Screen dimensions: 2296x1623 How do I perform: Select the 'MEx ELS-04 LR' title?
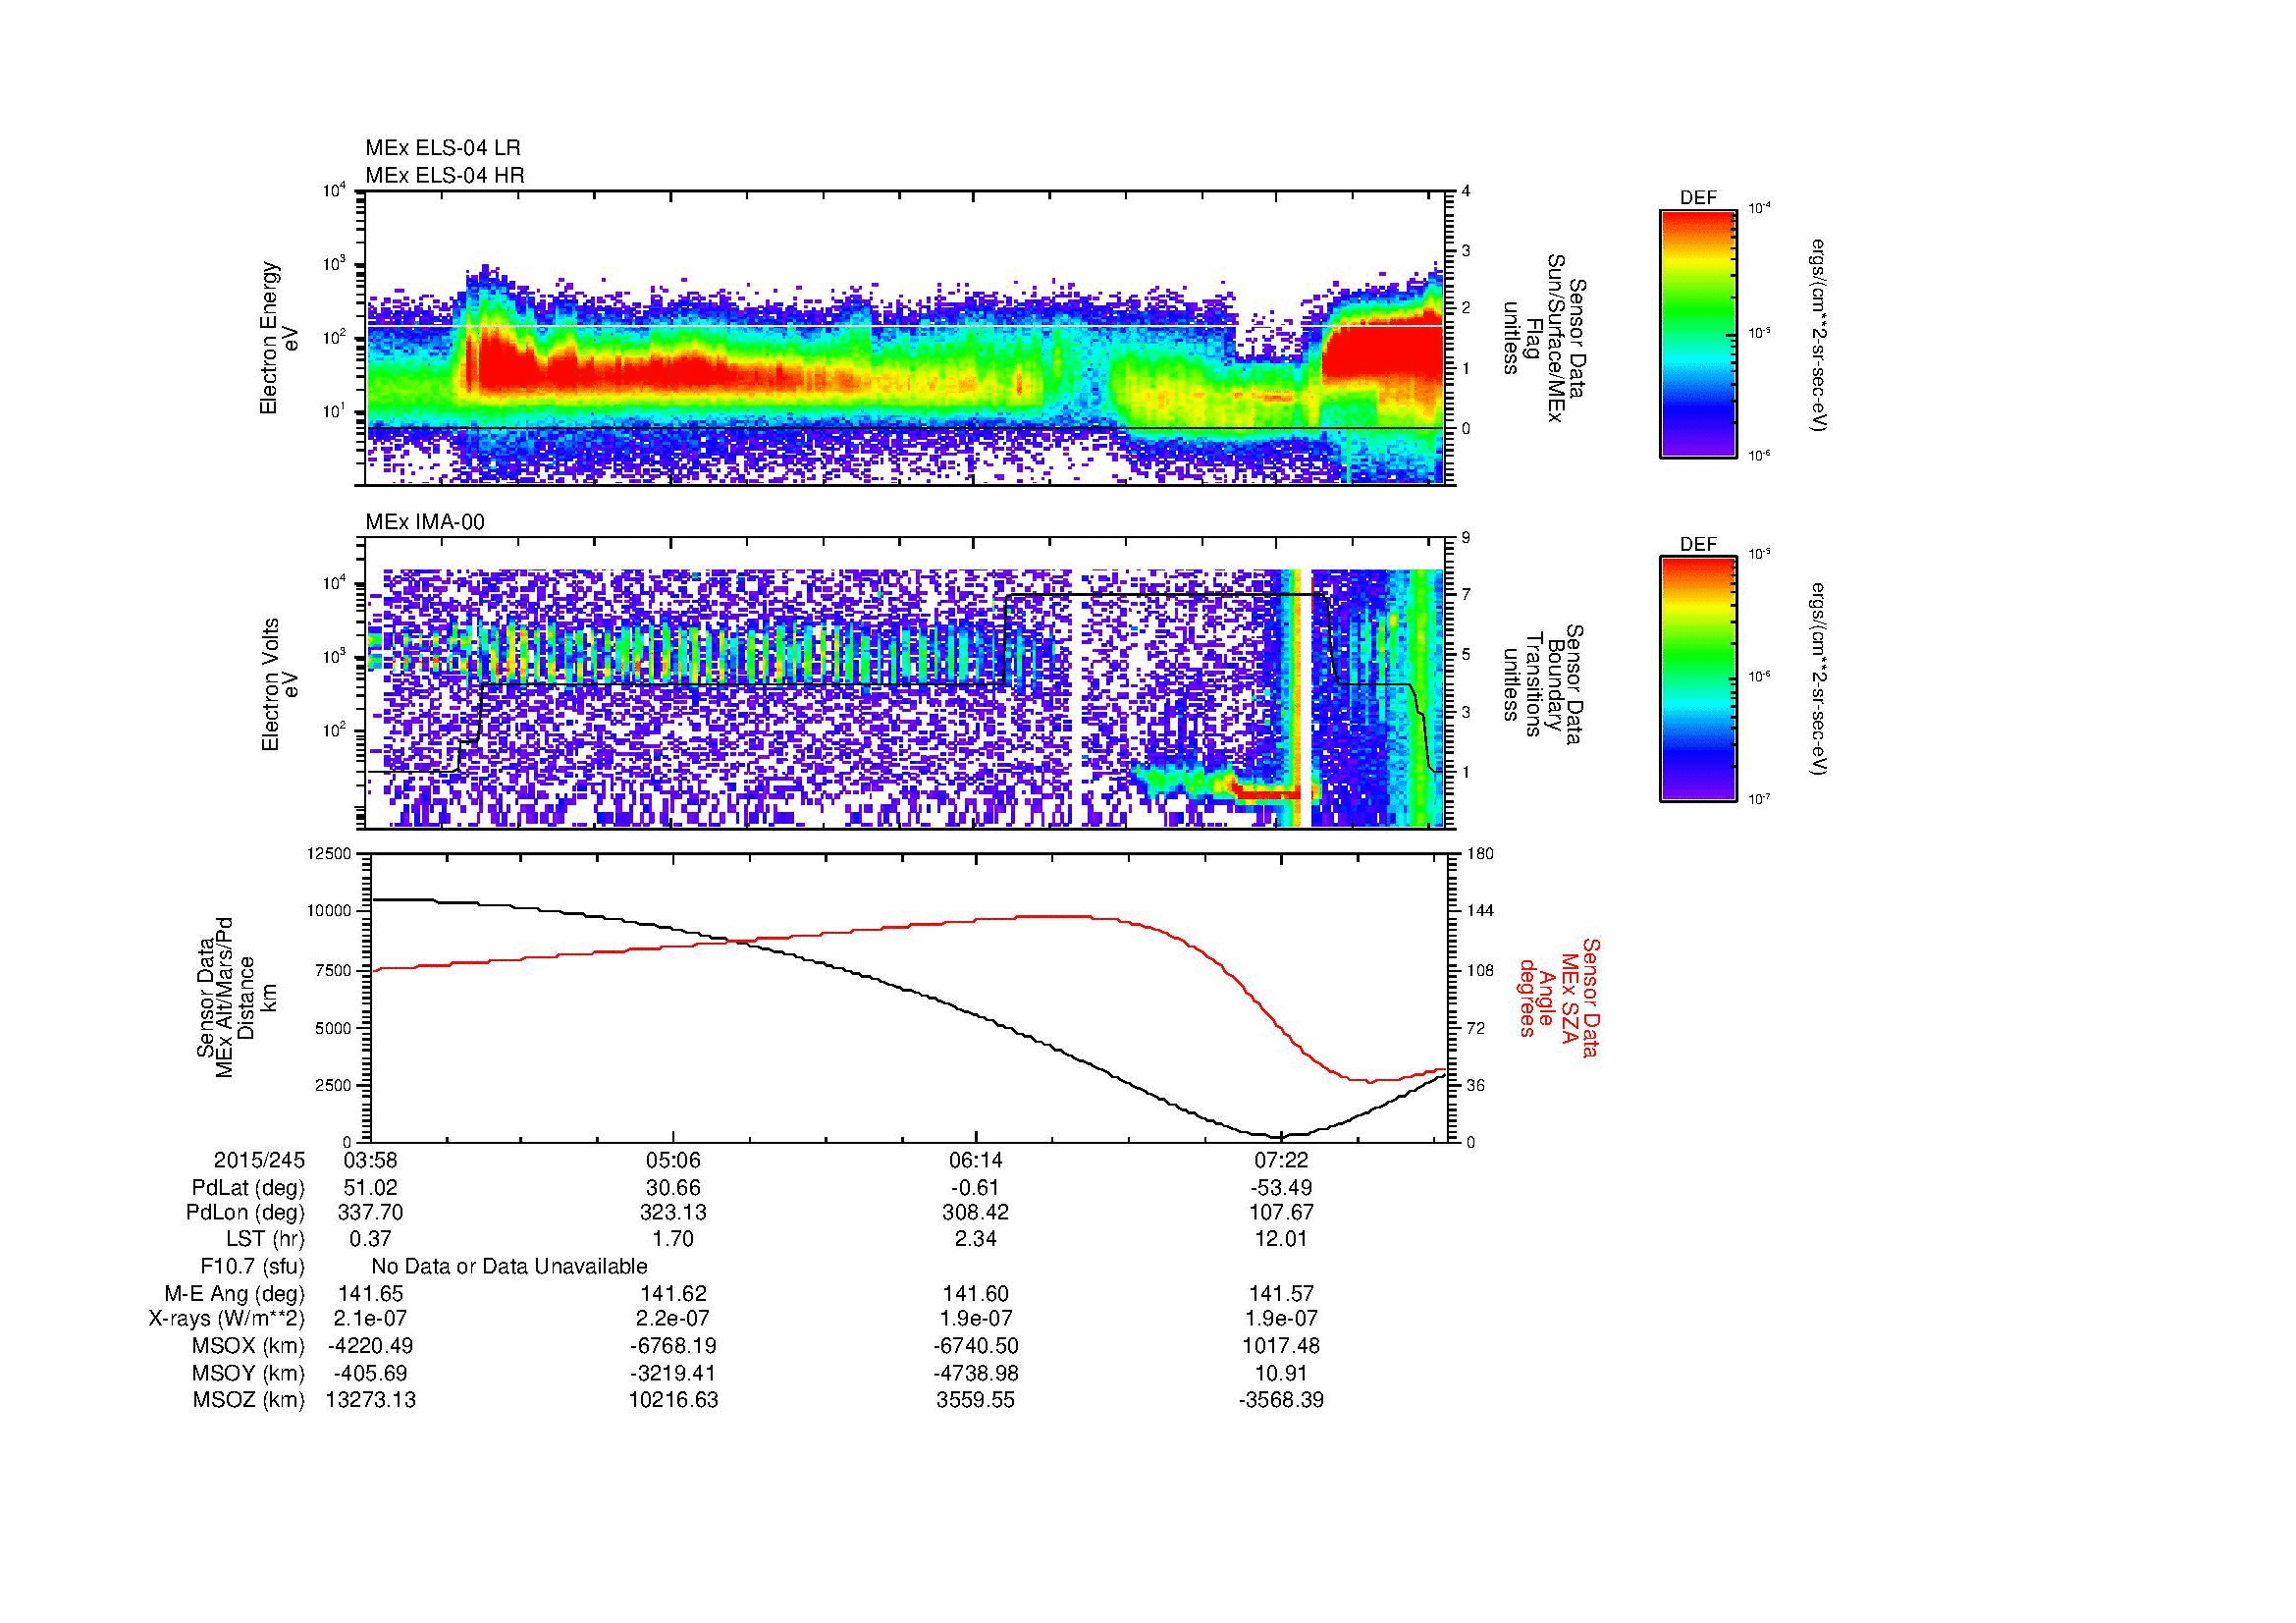(443, 148)
